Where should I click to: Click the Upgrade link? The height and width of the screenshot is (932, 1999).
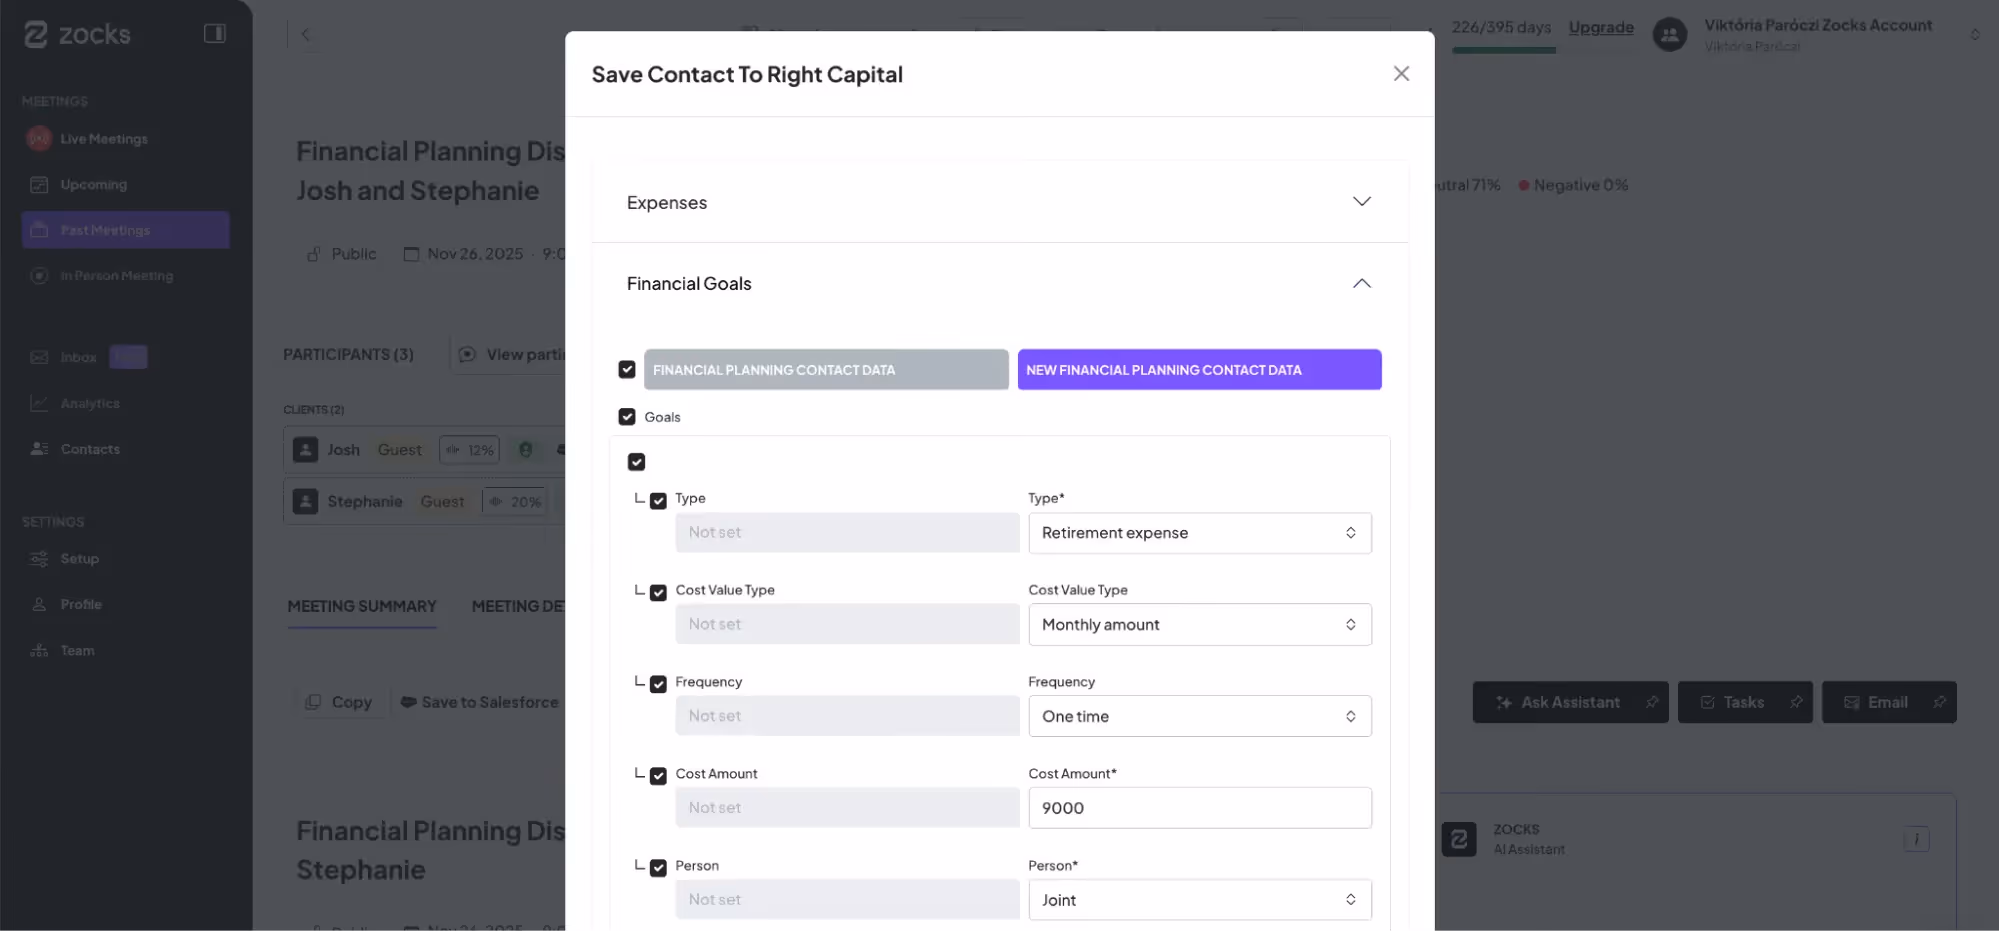1600,27
